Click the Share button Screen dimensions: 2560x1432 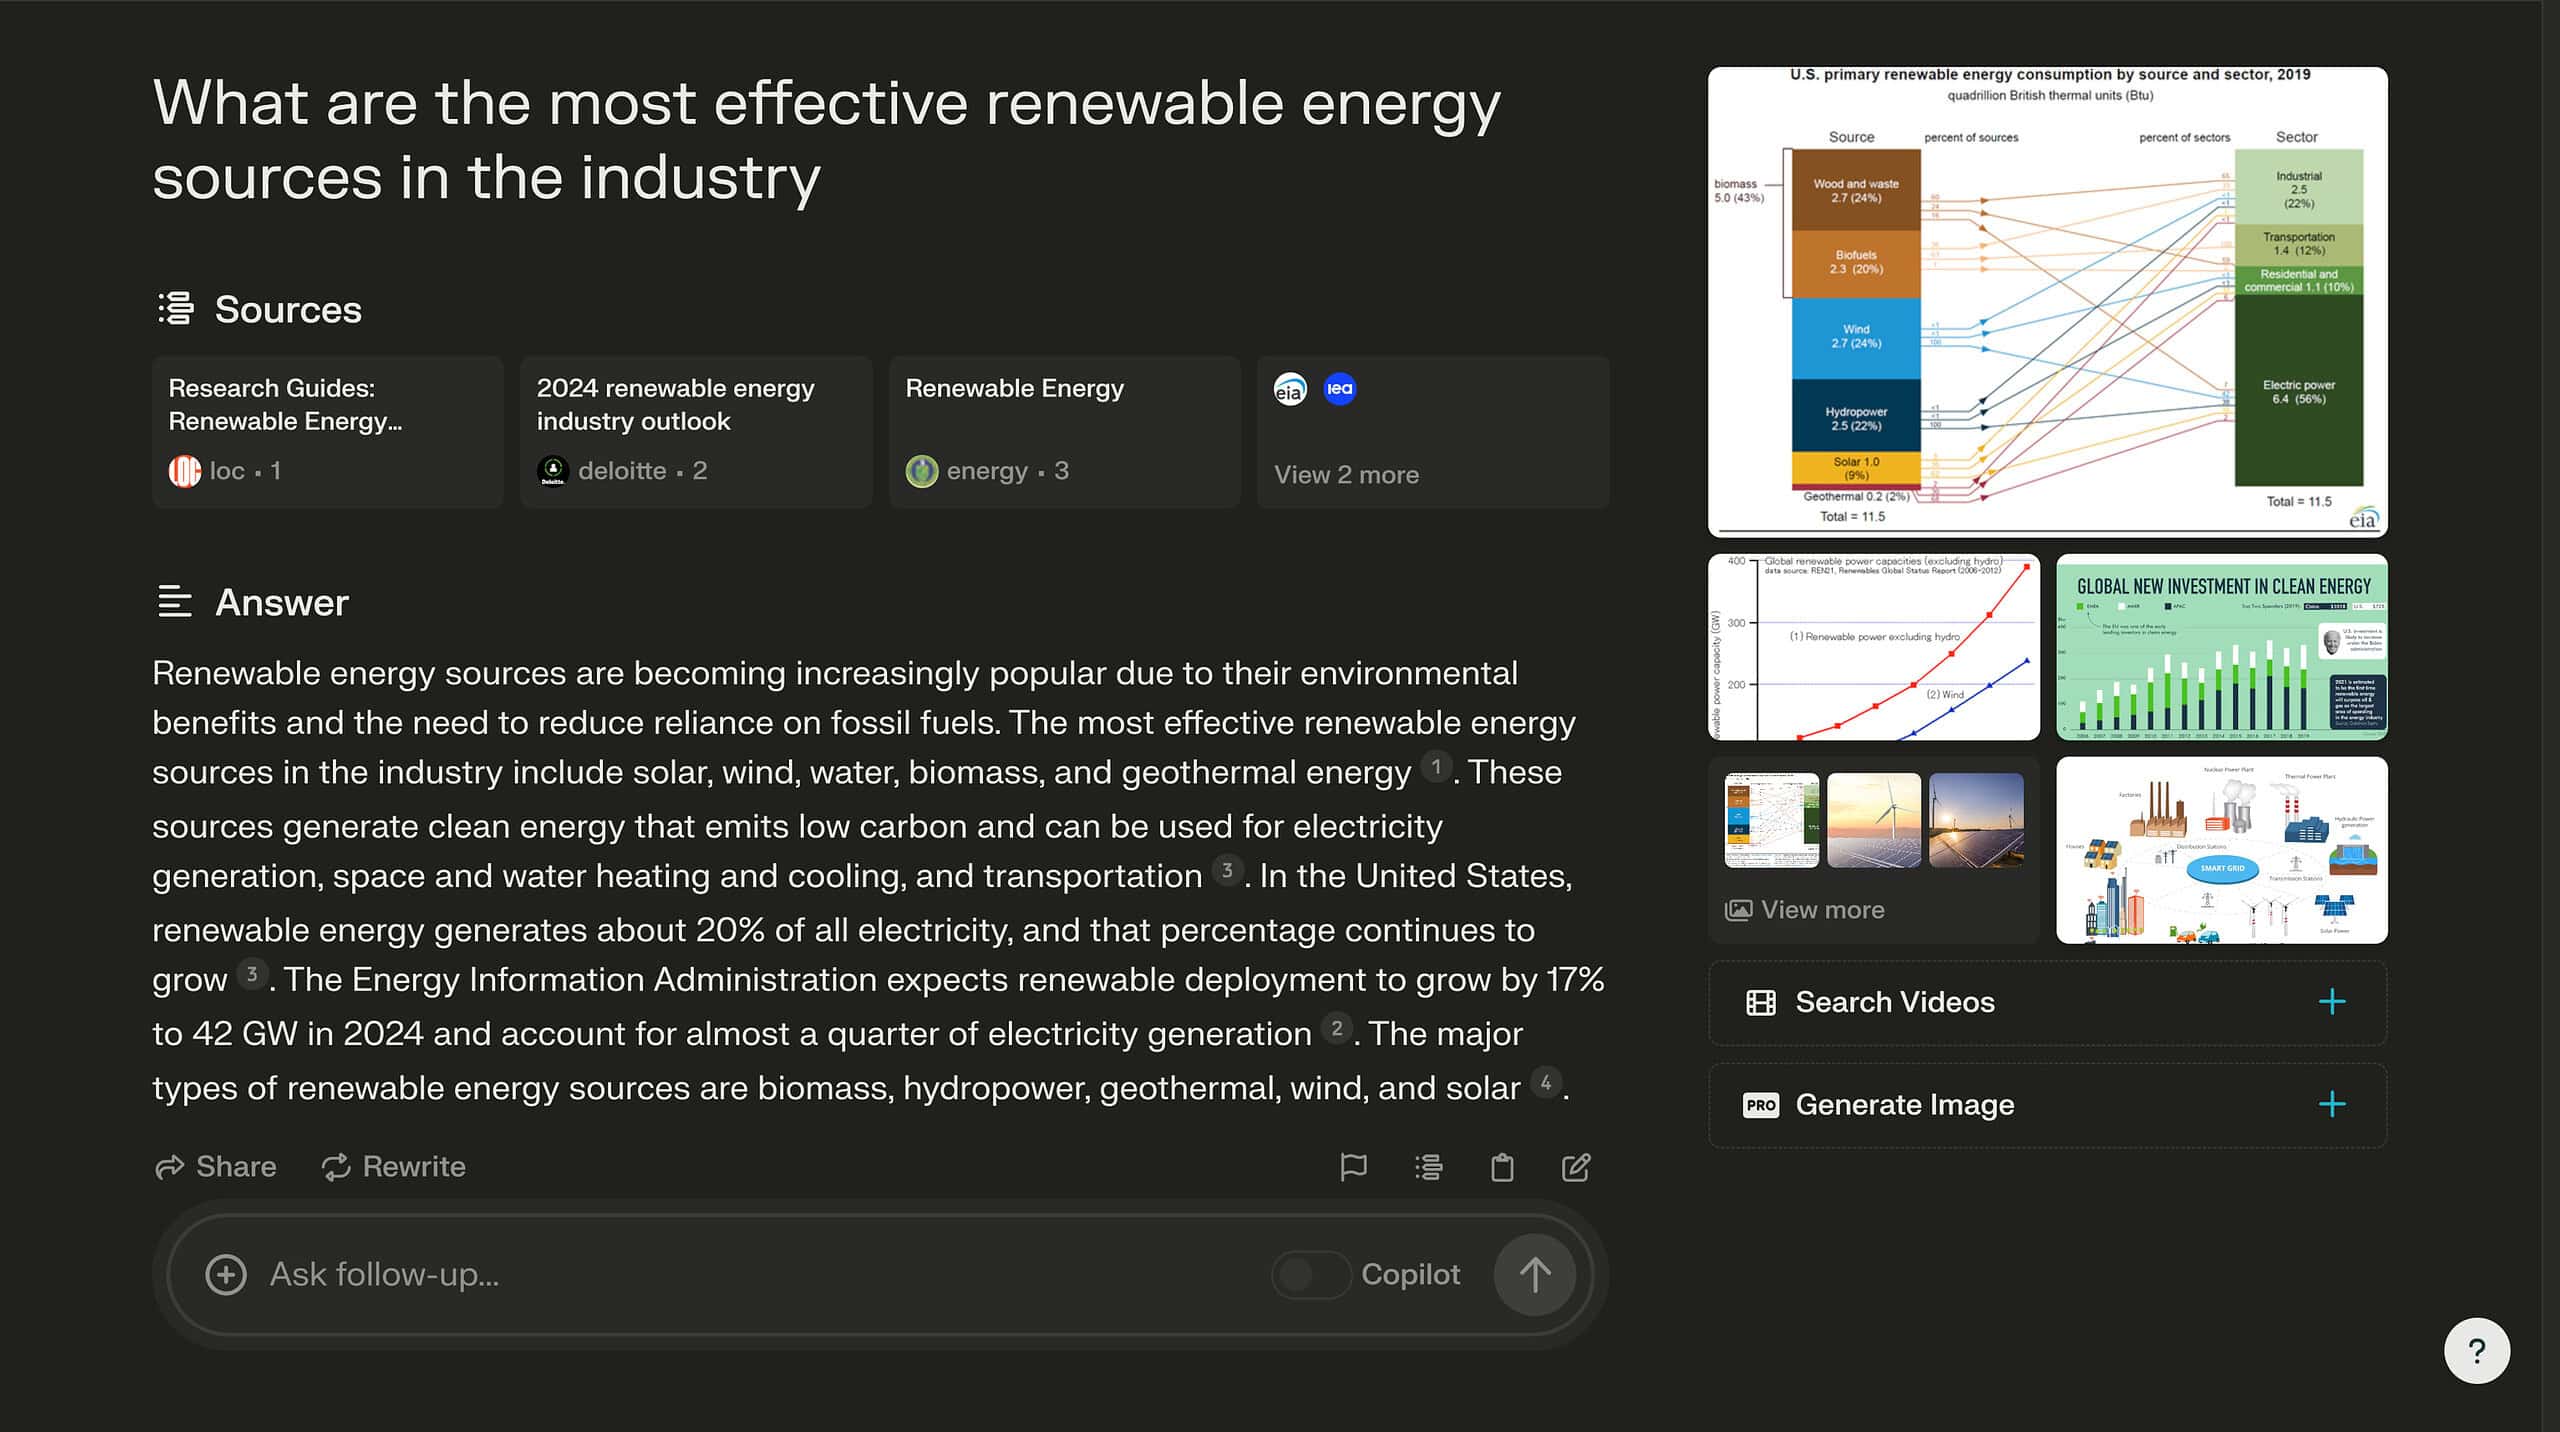(216, 1167)
